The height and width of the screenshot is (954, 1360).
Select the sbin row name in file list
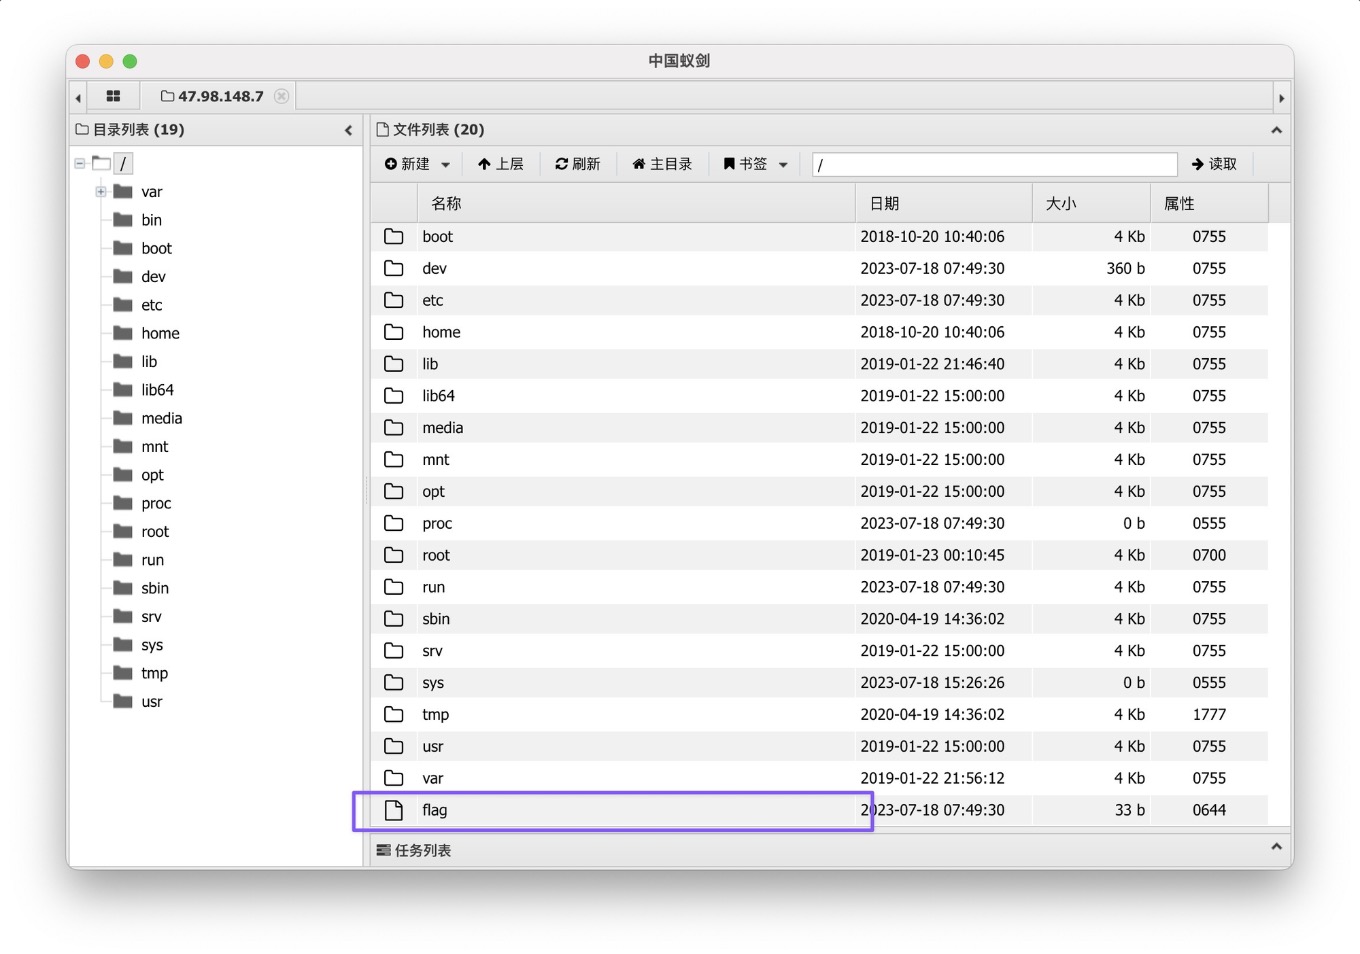pyautogui.click(x=436, y=619)
